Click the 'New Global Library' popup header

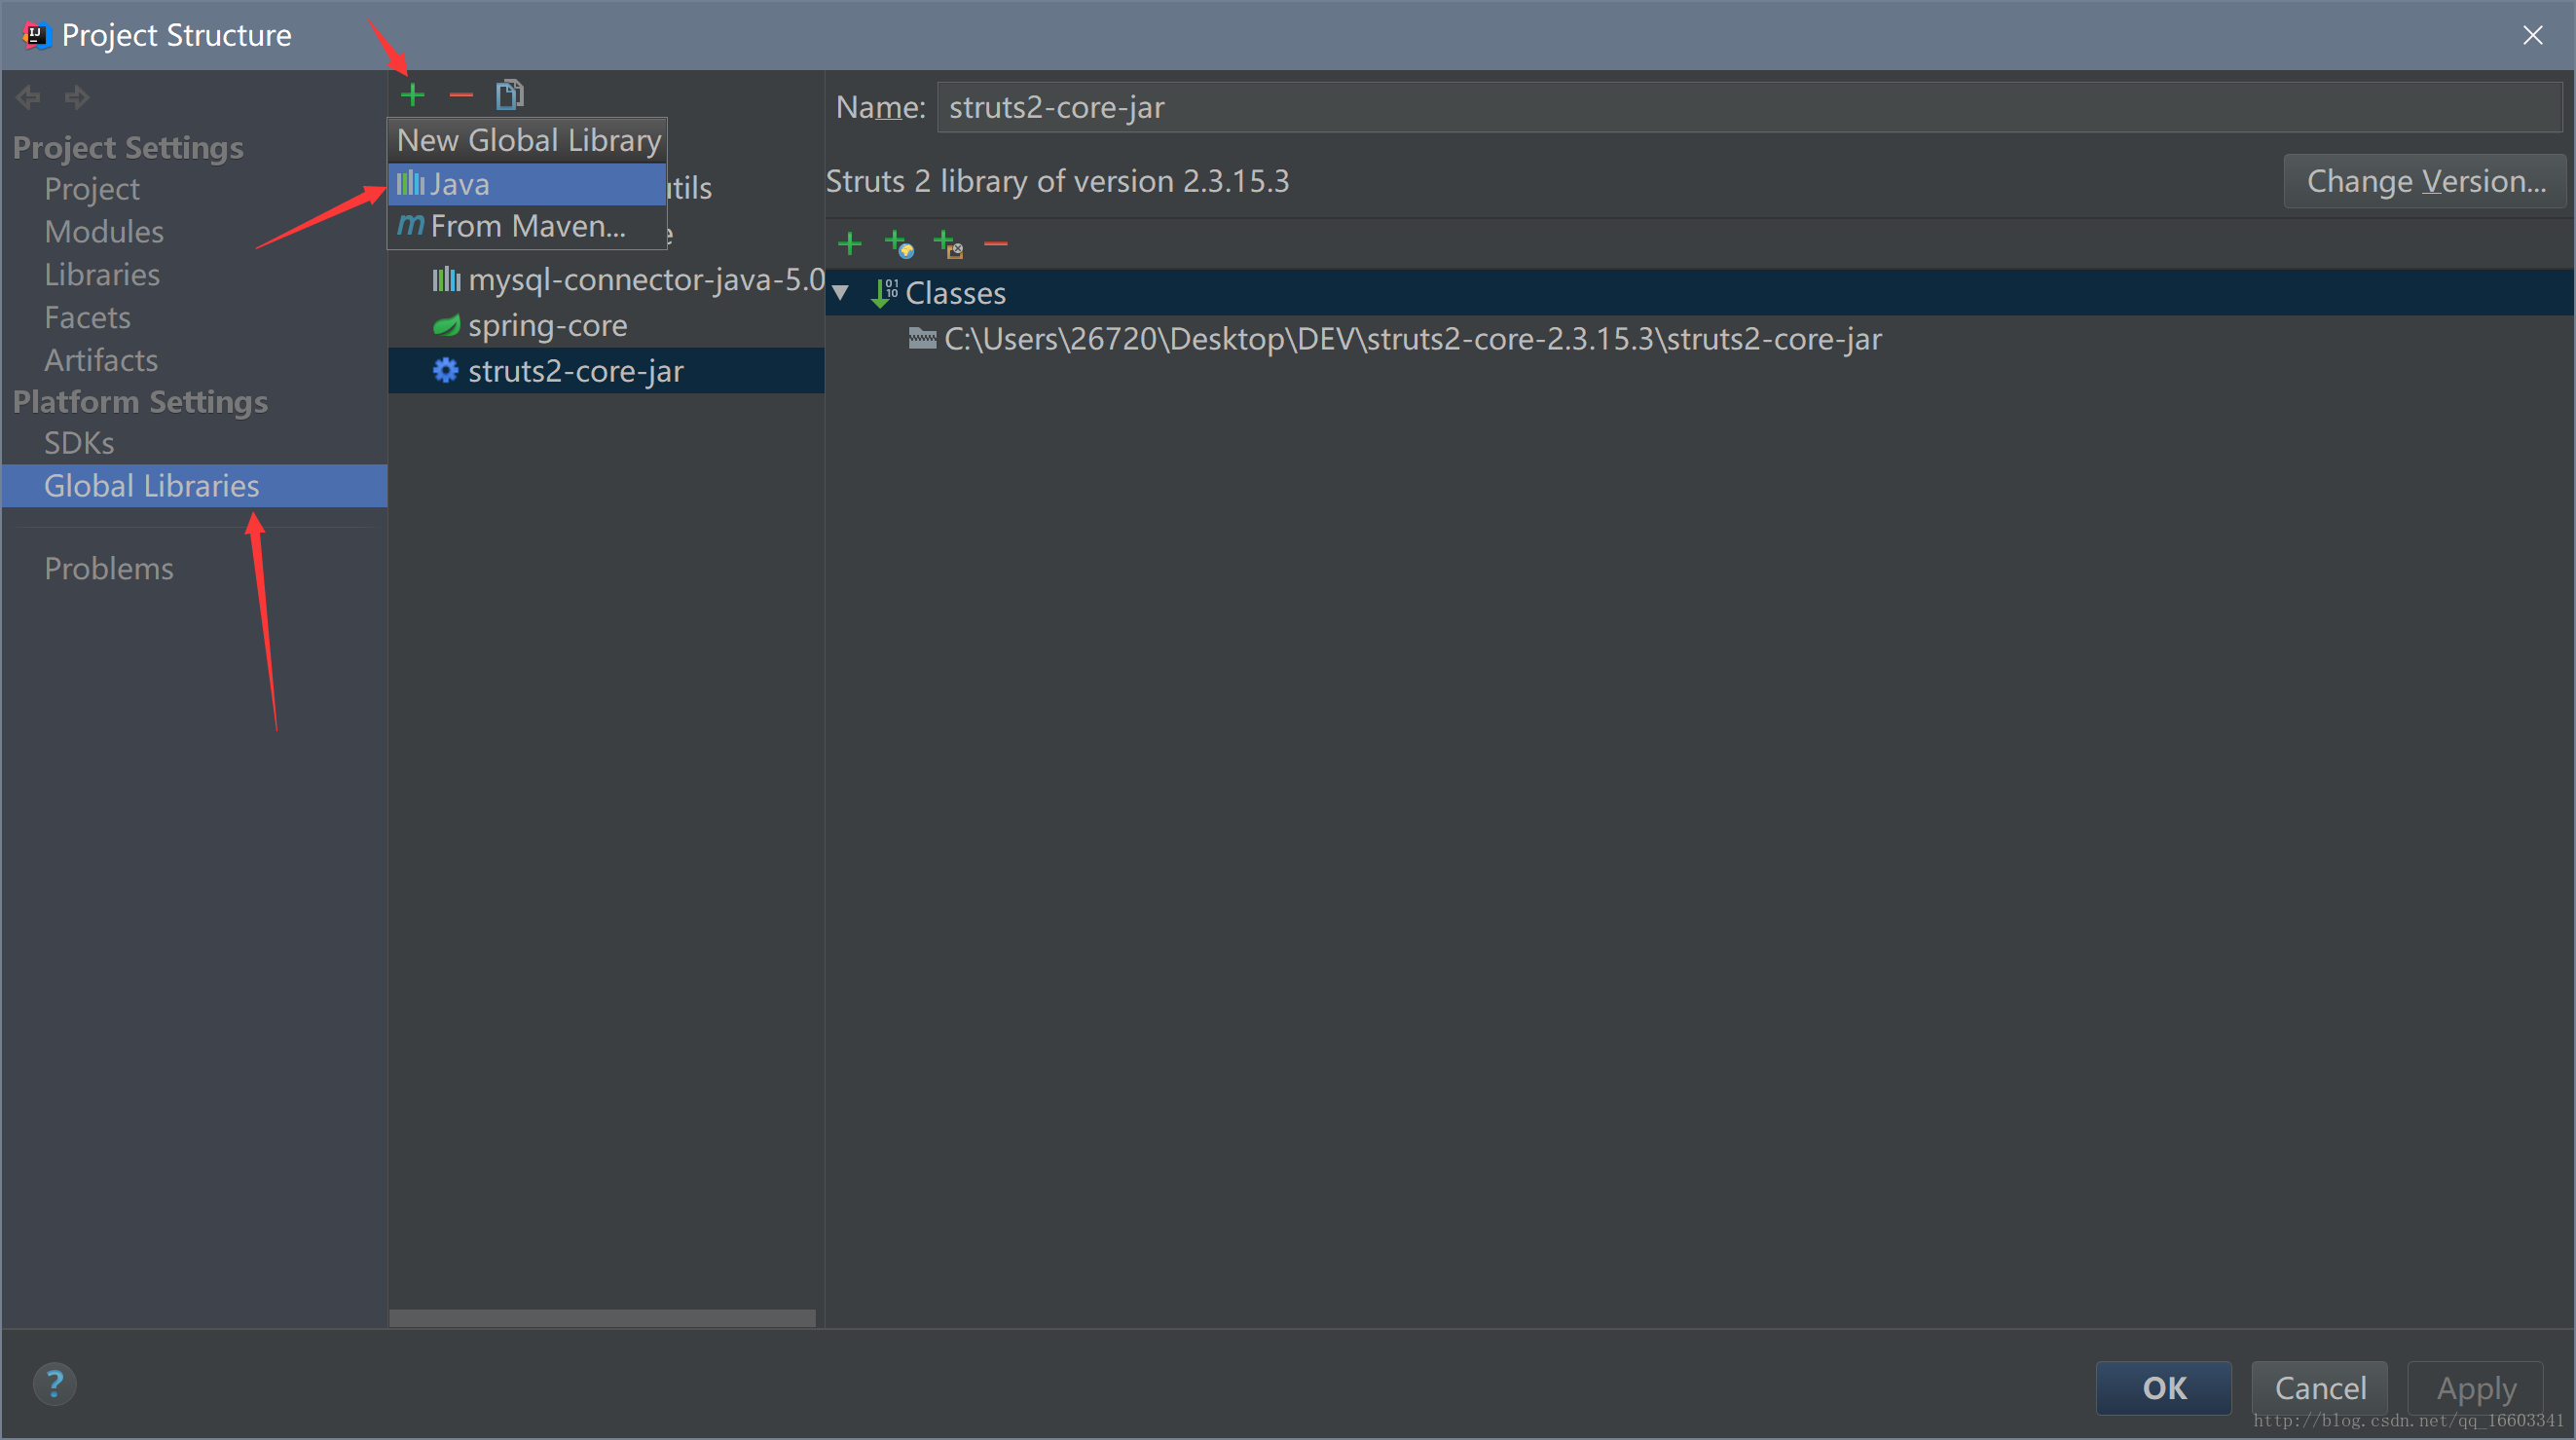(528, 140)
